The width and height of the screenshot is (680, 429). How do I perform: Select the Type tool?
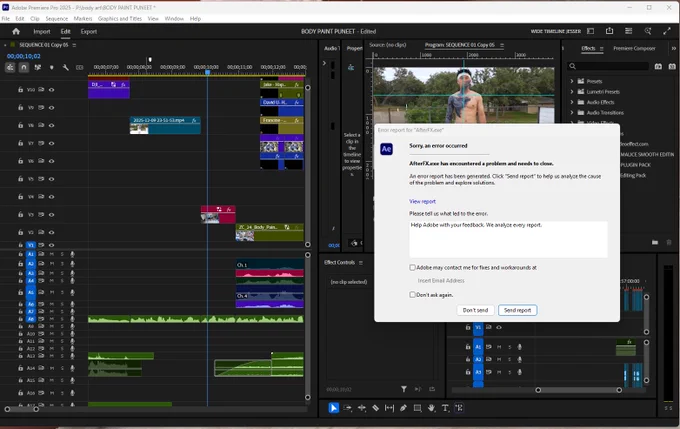pyautogui.click(x=445, y=408)
